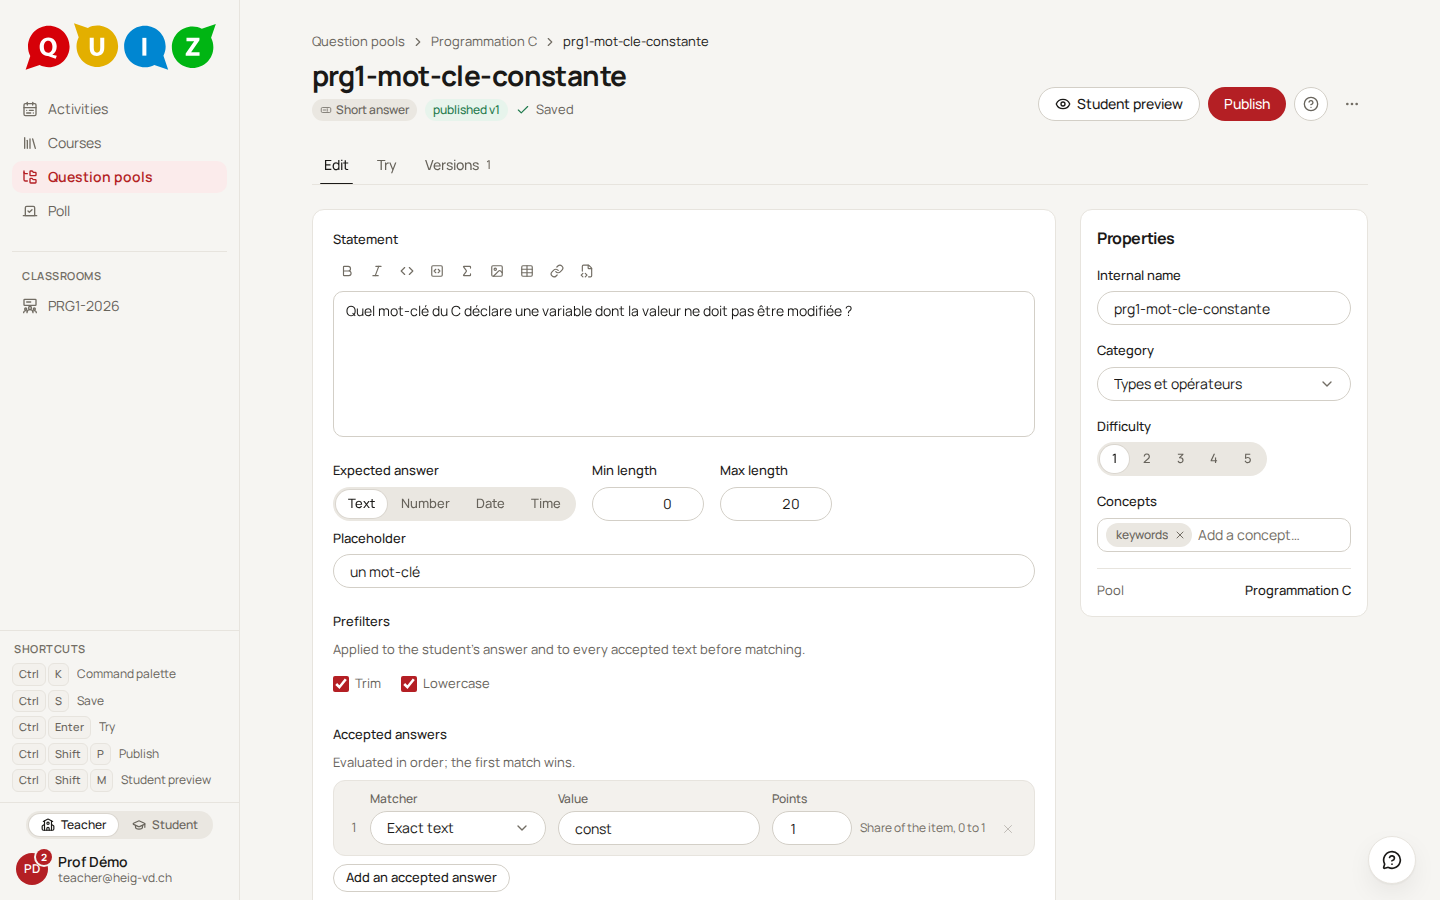Screen dimensions: 1440x900
Task: Set difficulty to level 3
Action: (1181, 459)
